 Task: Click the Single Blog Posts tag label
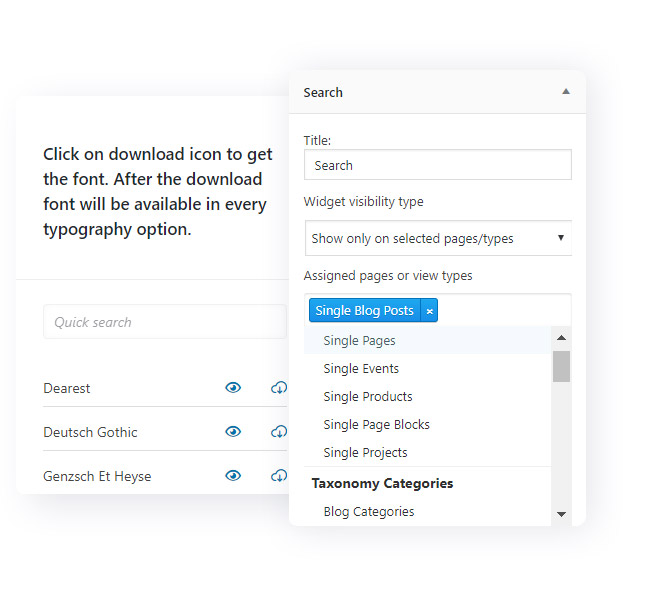tap(364, 311)
